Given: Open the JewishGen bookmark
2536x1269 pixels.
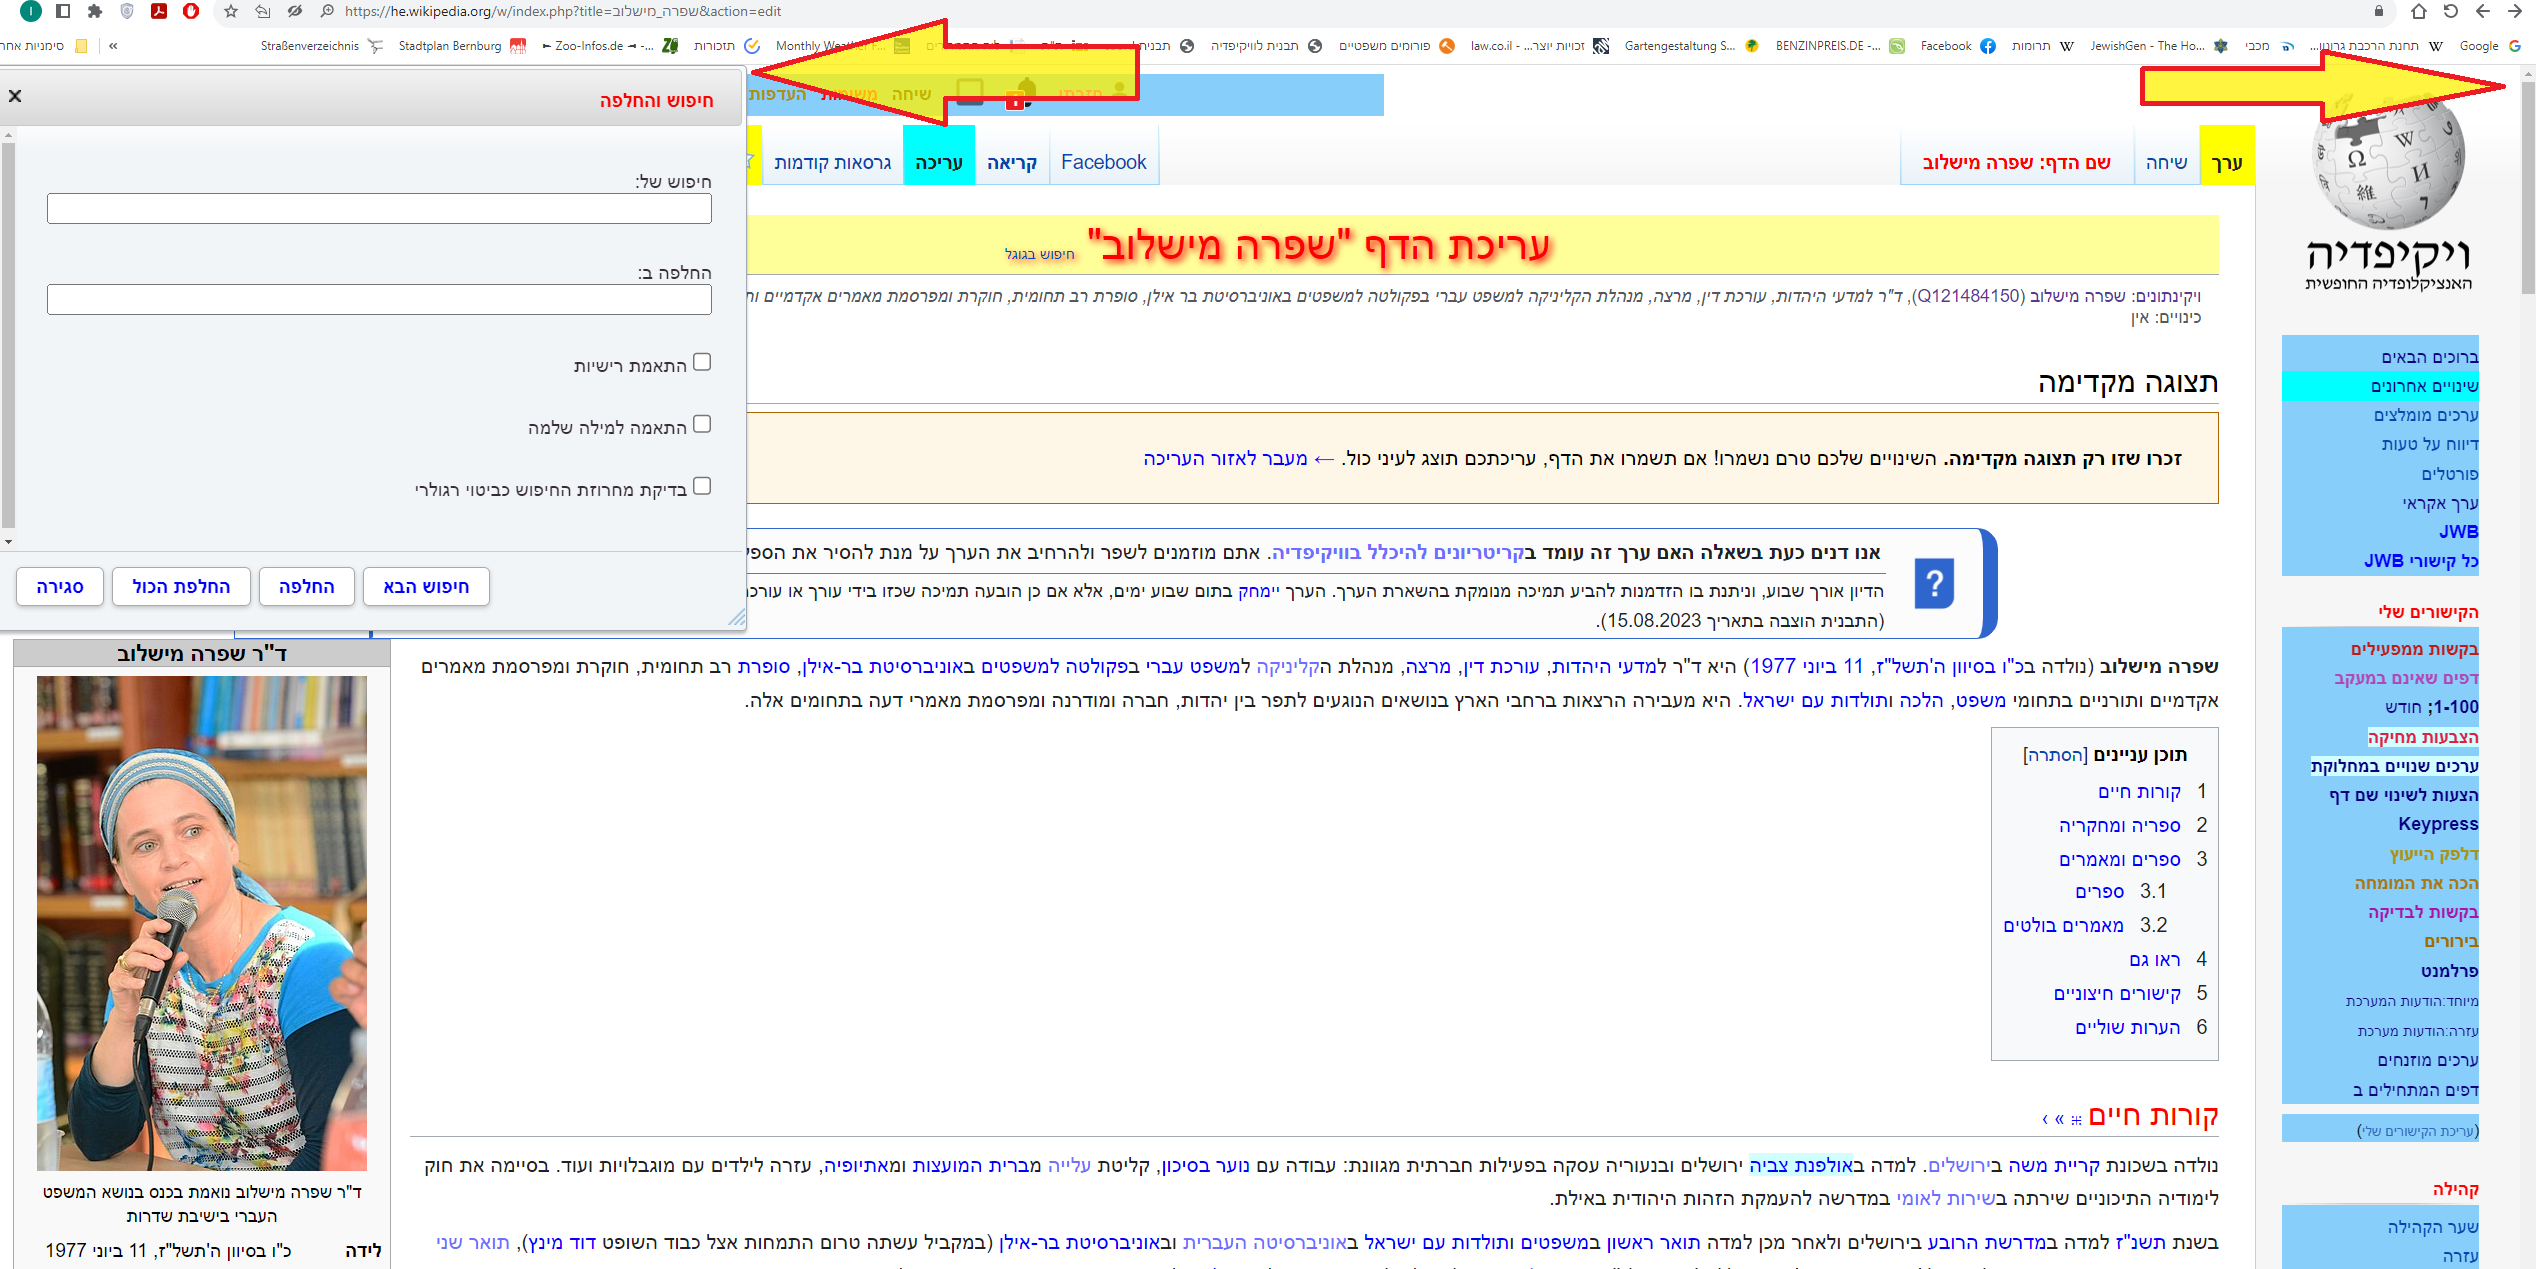Looking at the screenshot, I should pyautogui.click(x=2158, y=46).
